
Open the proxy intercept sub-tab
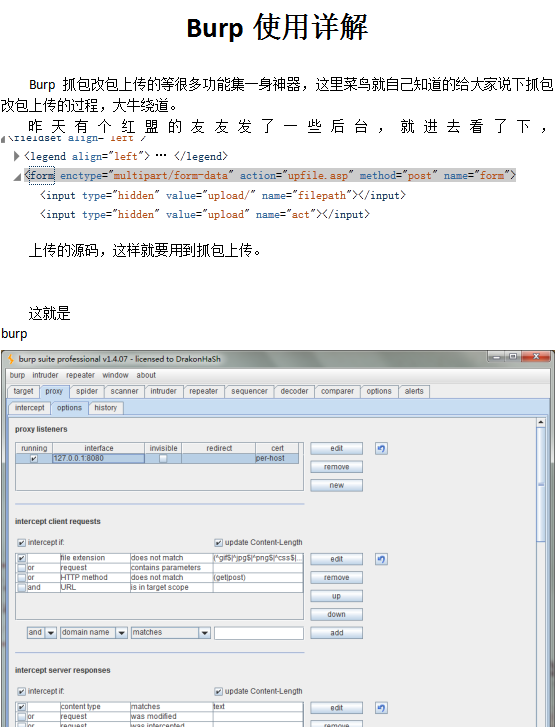click(x=30, y=408)
